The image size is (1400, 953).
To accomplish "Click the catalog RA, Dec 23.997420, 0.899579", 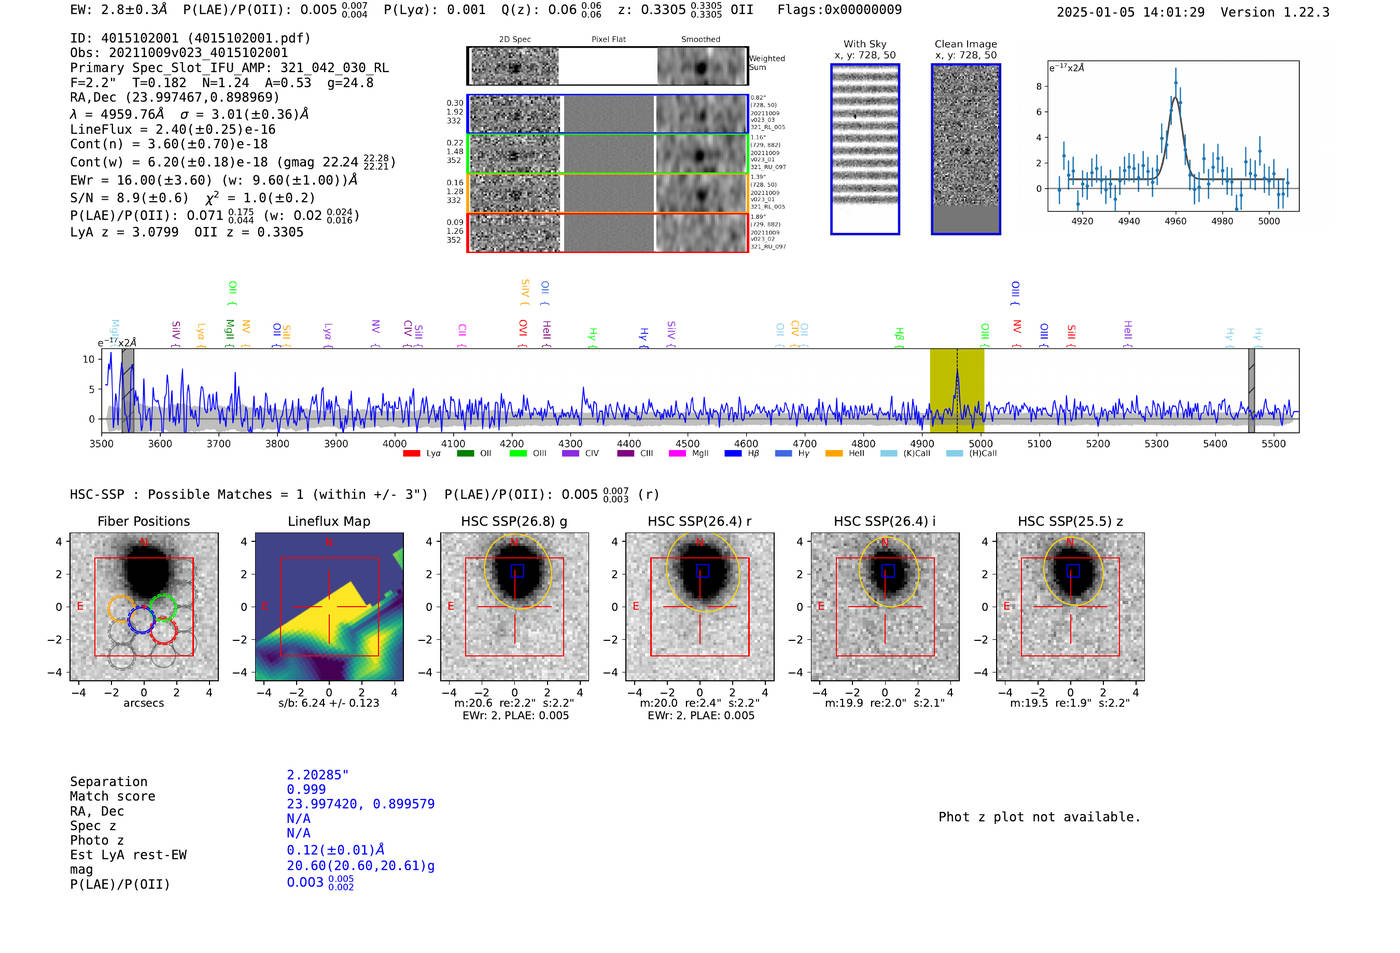I will point(361,804).
